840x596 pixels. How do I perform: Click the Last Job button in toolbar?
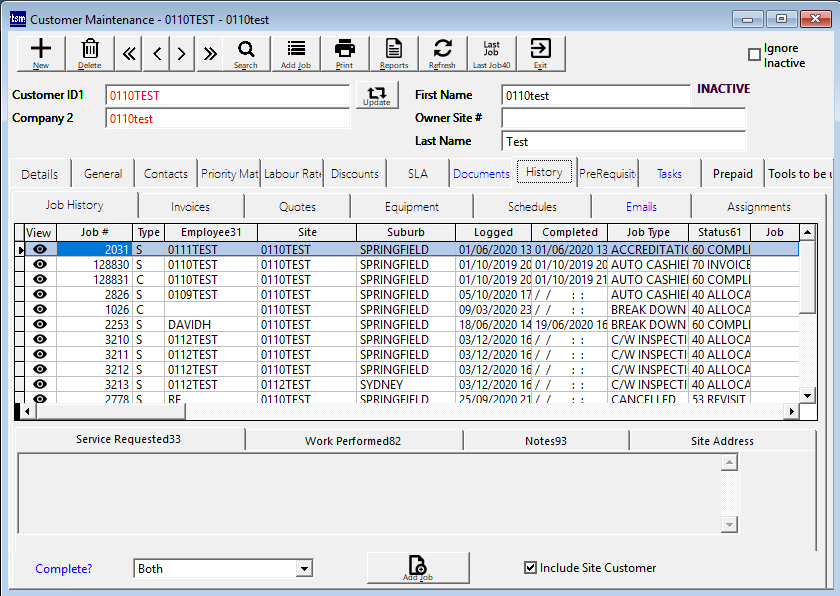pos(491,53)
